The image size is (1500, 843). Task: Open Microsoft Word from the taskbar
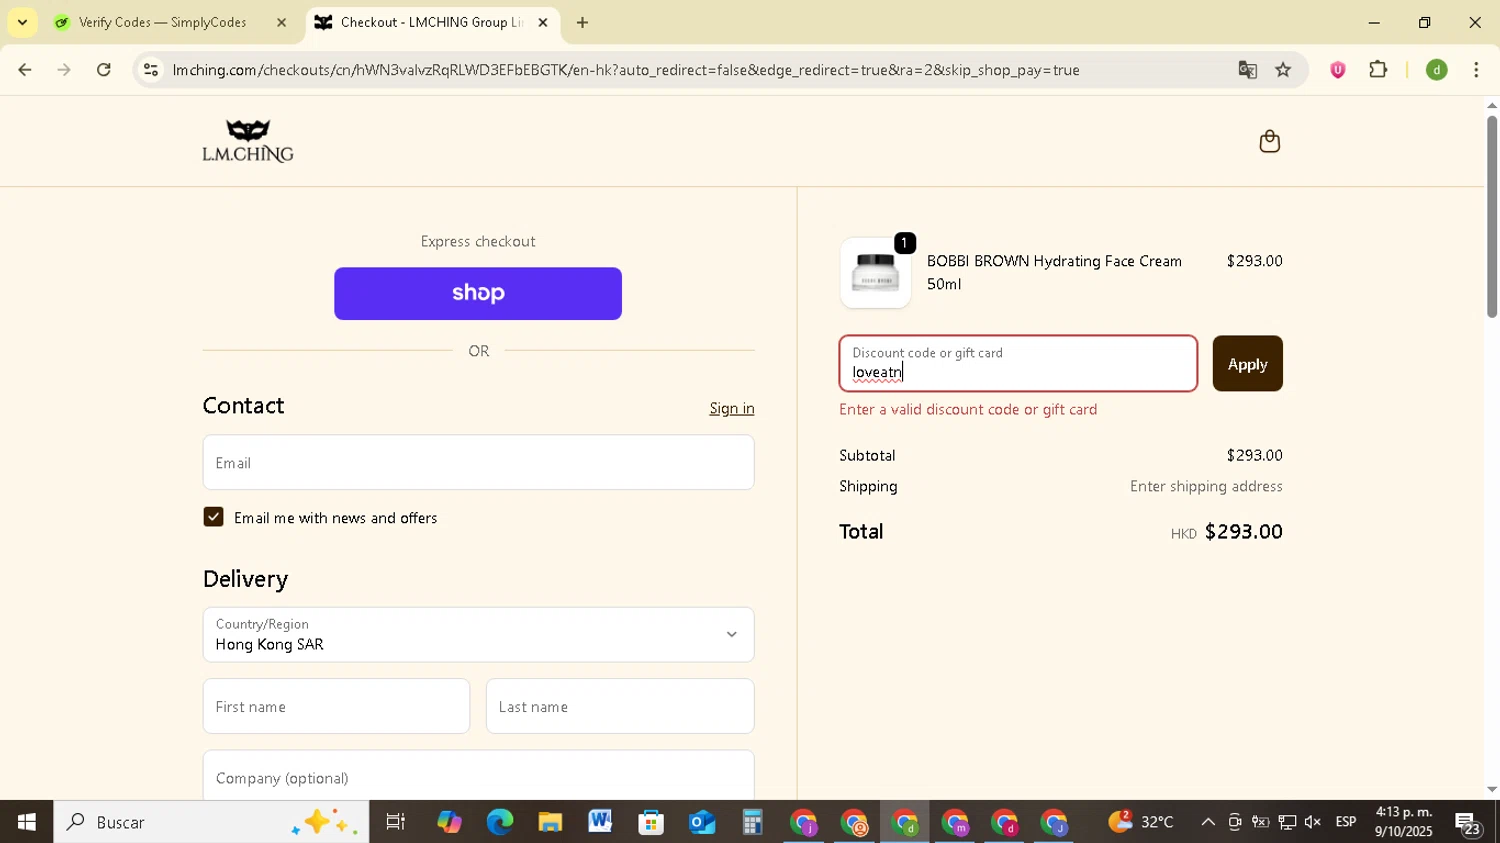tap(600, 822)
